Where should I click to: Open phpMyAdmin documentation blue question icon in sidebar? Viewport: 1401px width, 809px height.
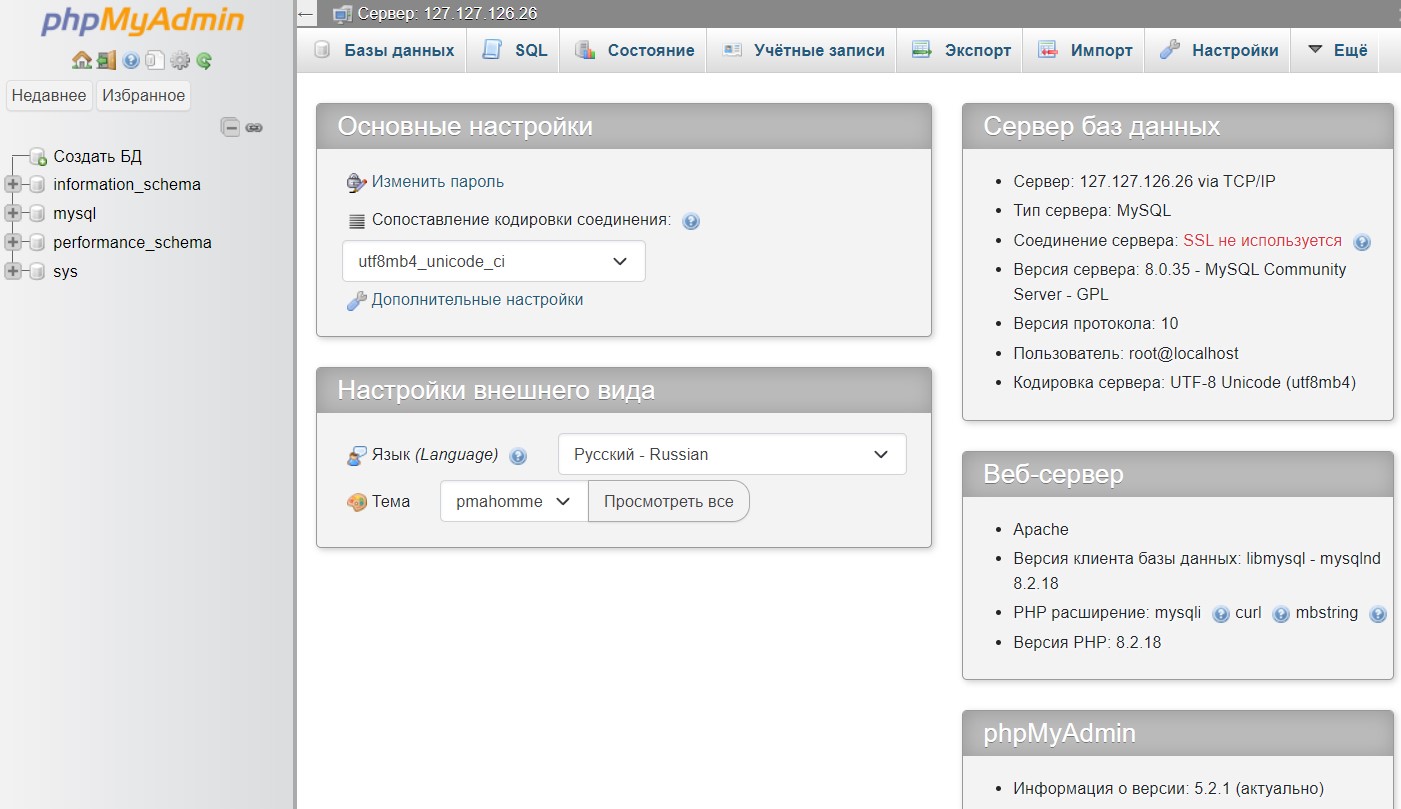click(131, 61)
